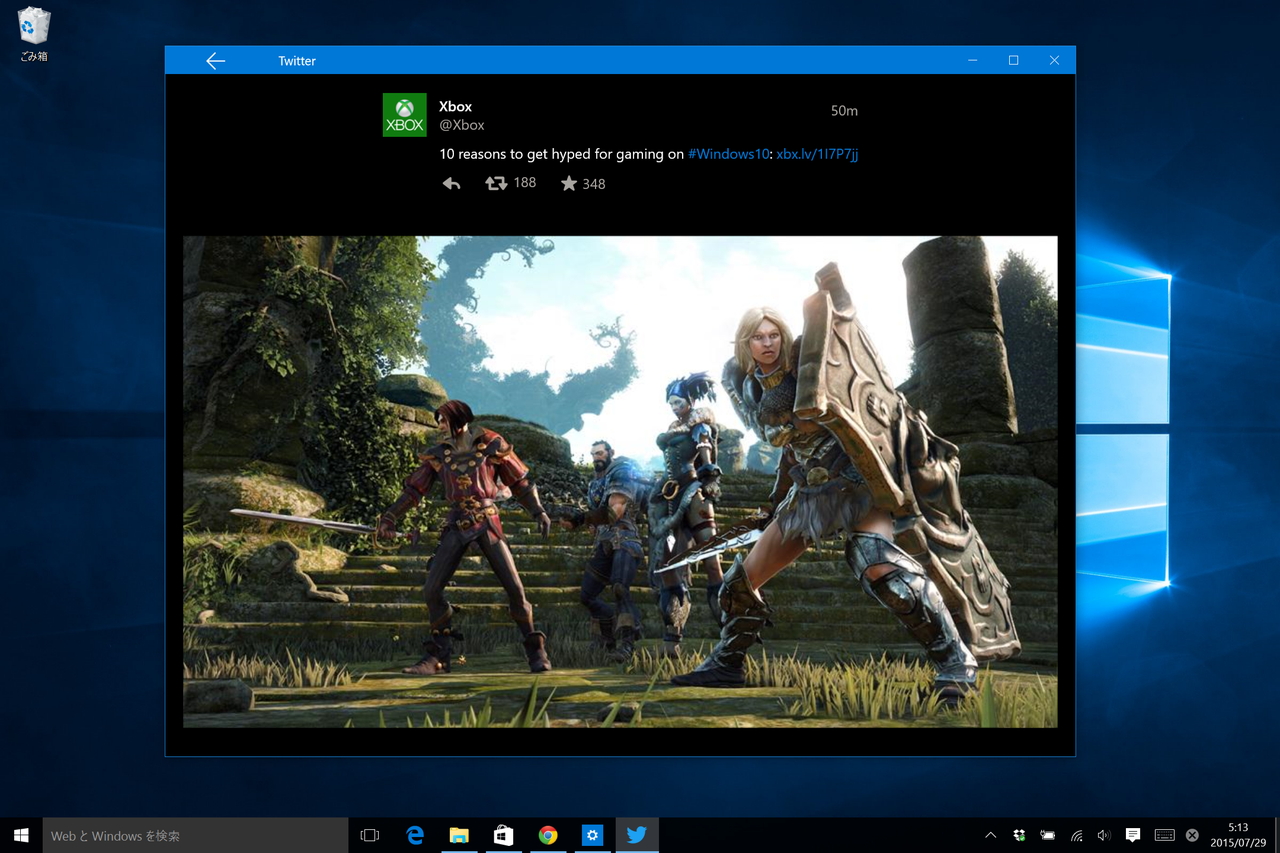Open Task View from the taskbar

pyautogui.click(x=370, y=835)
